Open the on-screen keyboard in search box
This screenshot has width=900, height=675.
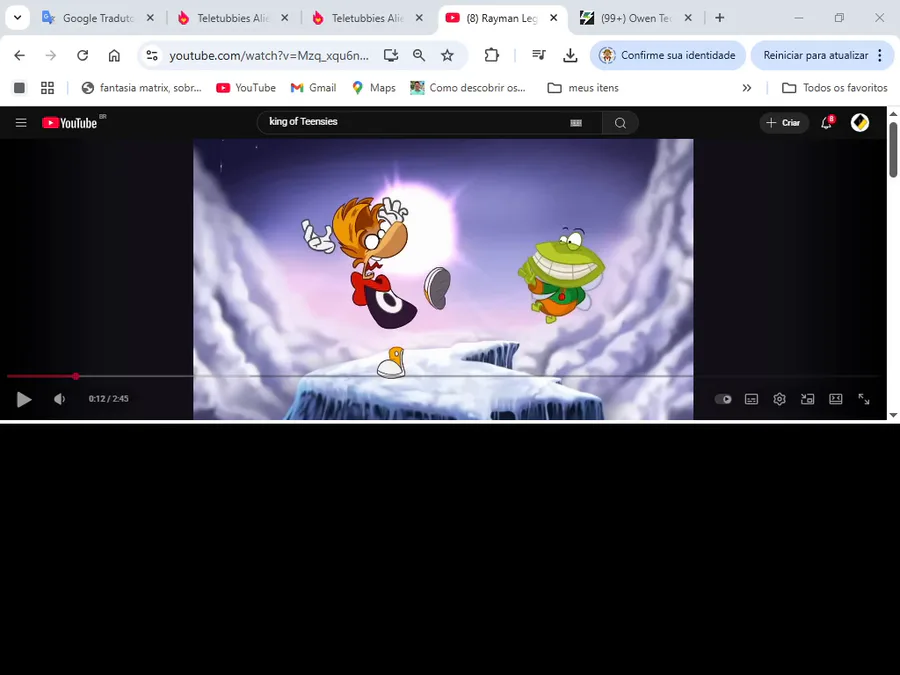pyautogui.click(x=576, y=123)
